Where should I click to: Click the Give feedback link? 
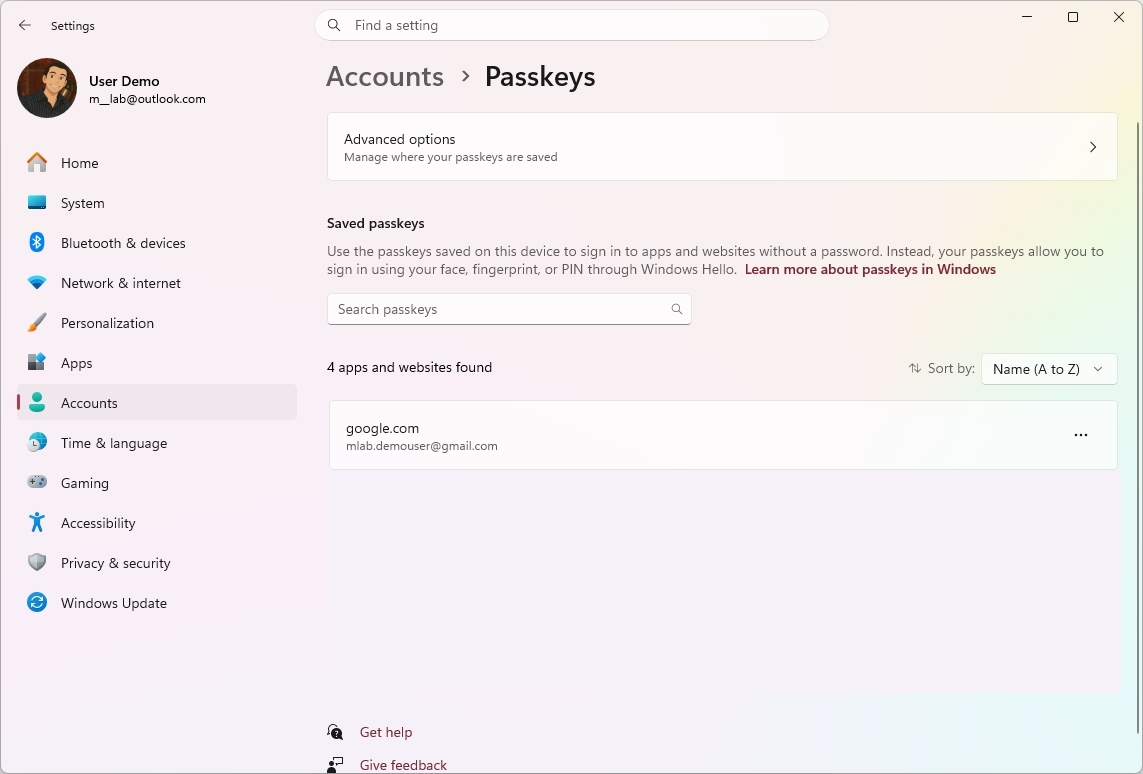tap(402, 764)
